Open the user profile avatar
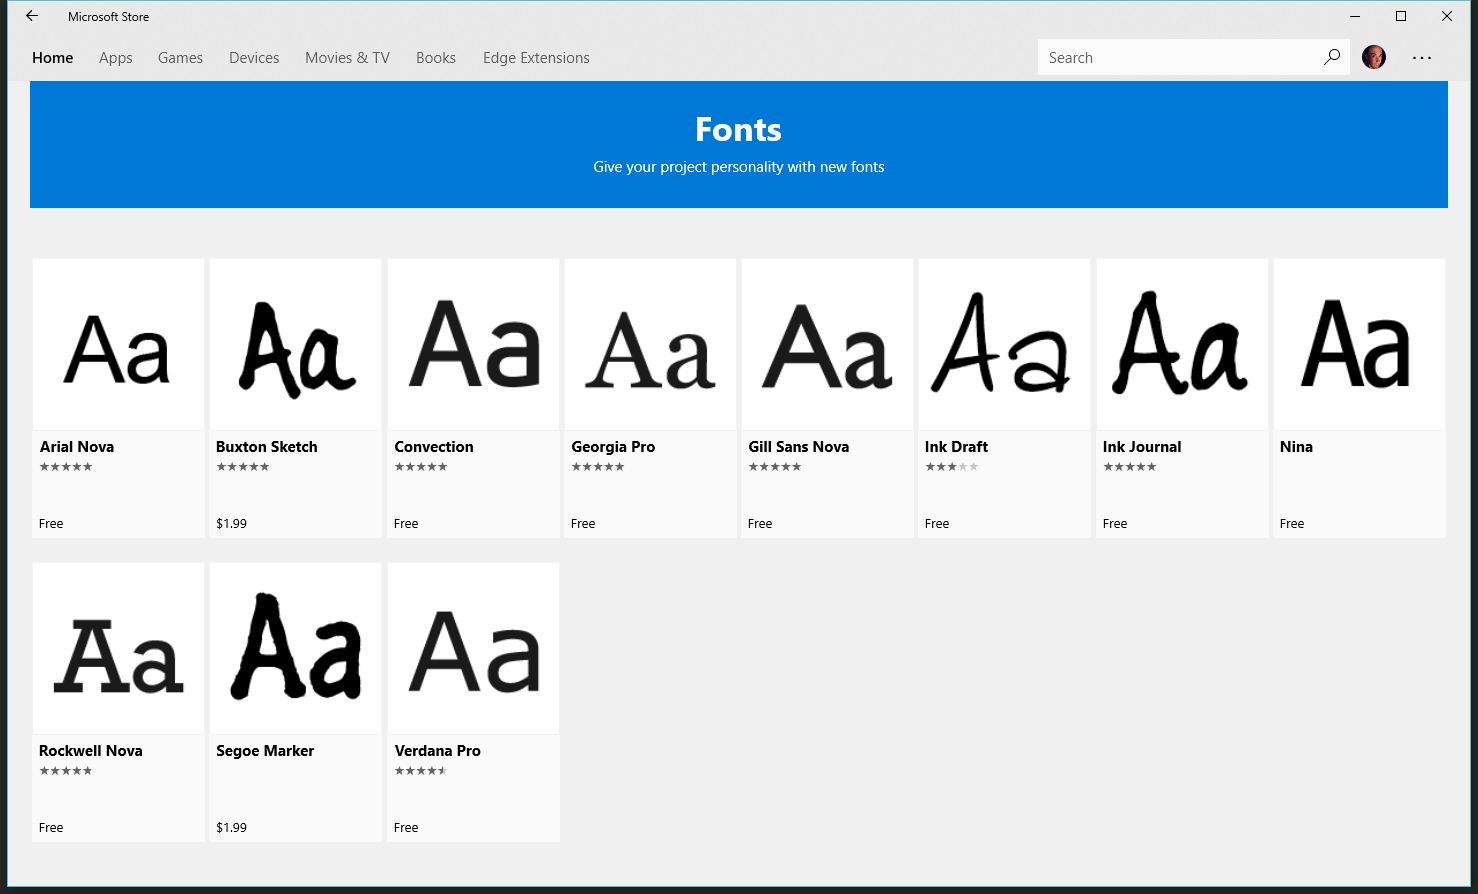Image resolution: width=1478 pixels, height=894 pixels. point(1374,57)
